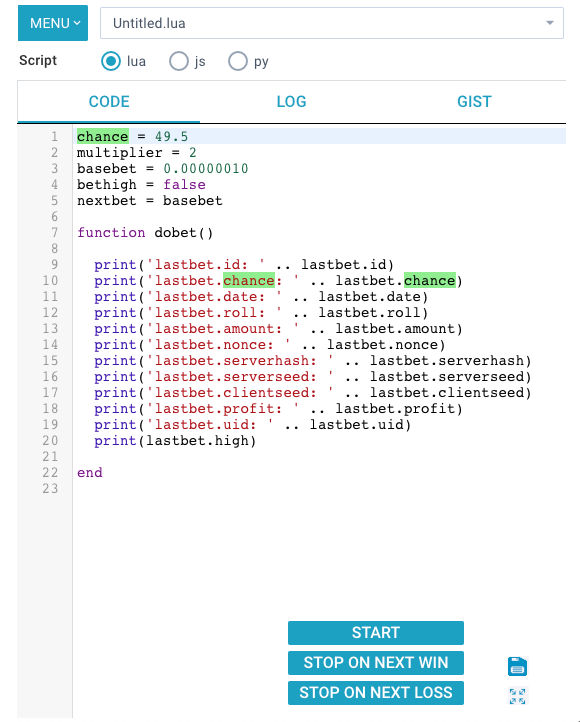Image resolution: width=580 pixels, height=722 pixels.
Task: Click STOP ON NEXT LOSS button
Action: 376,693
